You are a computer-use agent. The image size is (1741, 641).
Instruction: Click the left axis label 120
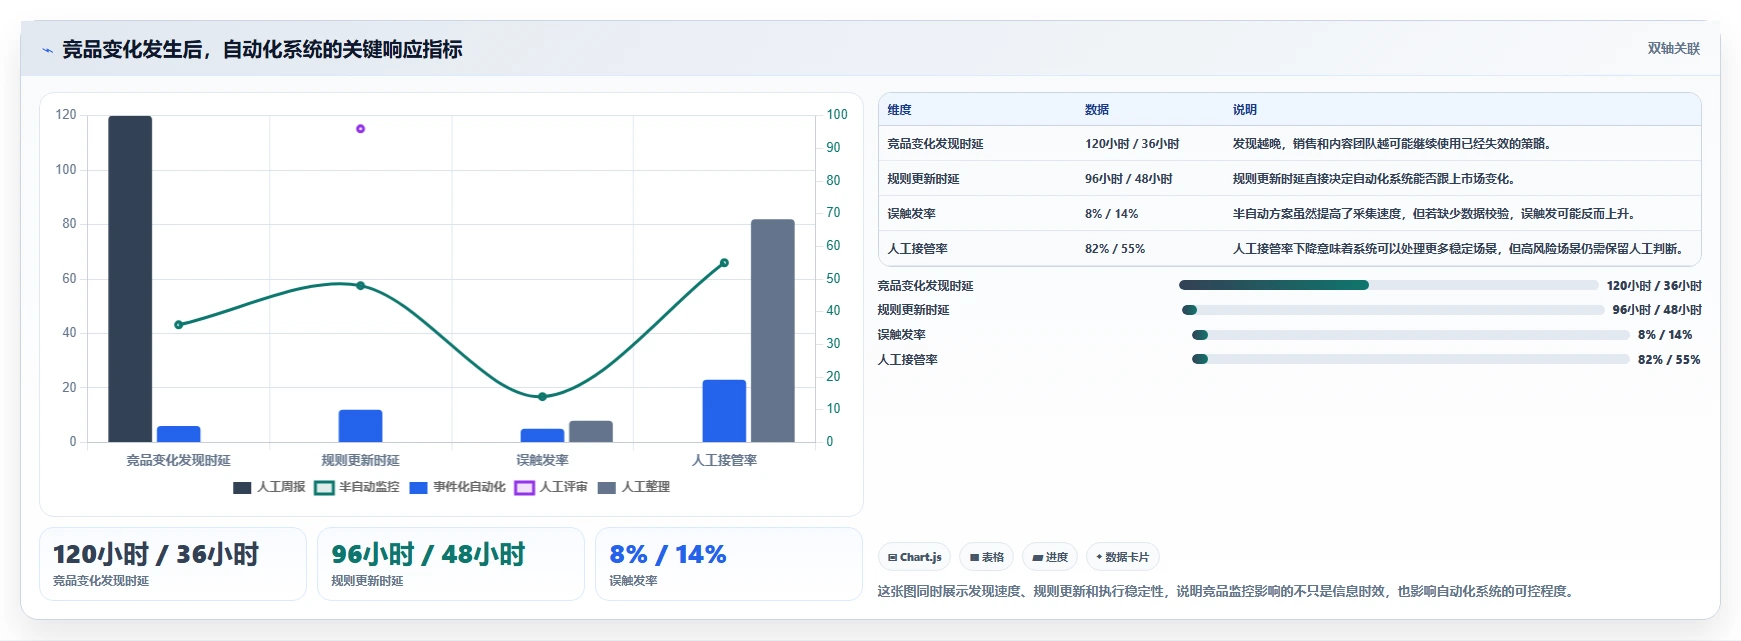(66, 115)
